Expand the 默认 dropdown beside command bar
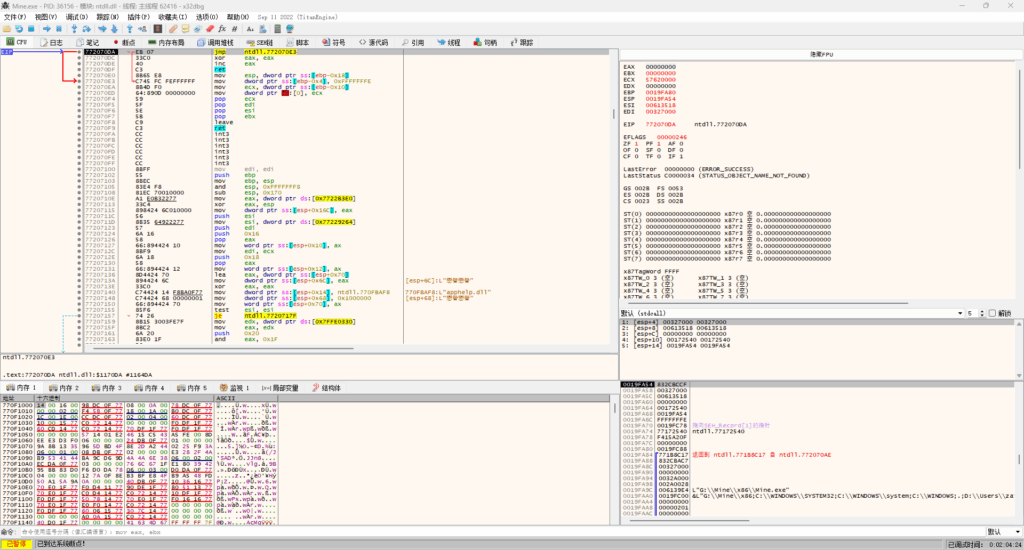 (1000, 531)
